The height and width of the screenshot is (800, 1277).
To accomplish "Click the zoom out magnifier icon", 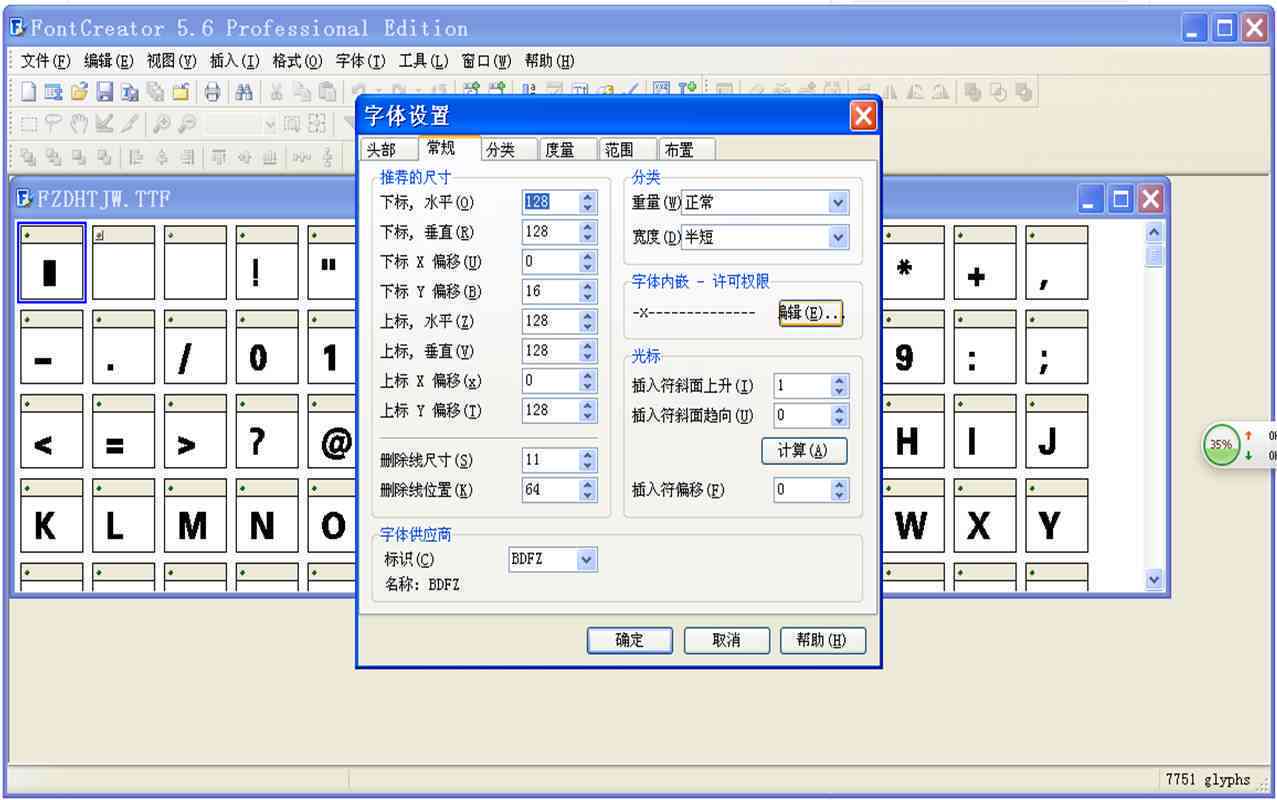I will click(187, 124).
